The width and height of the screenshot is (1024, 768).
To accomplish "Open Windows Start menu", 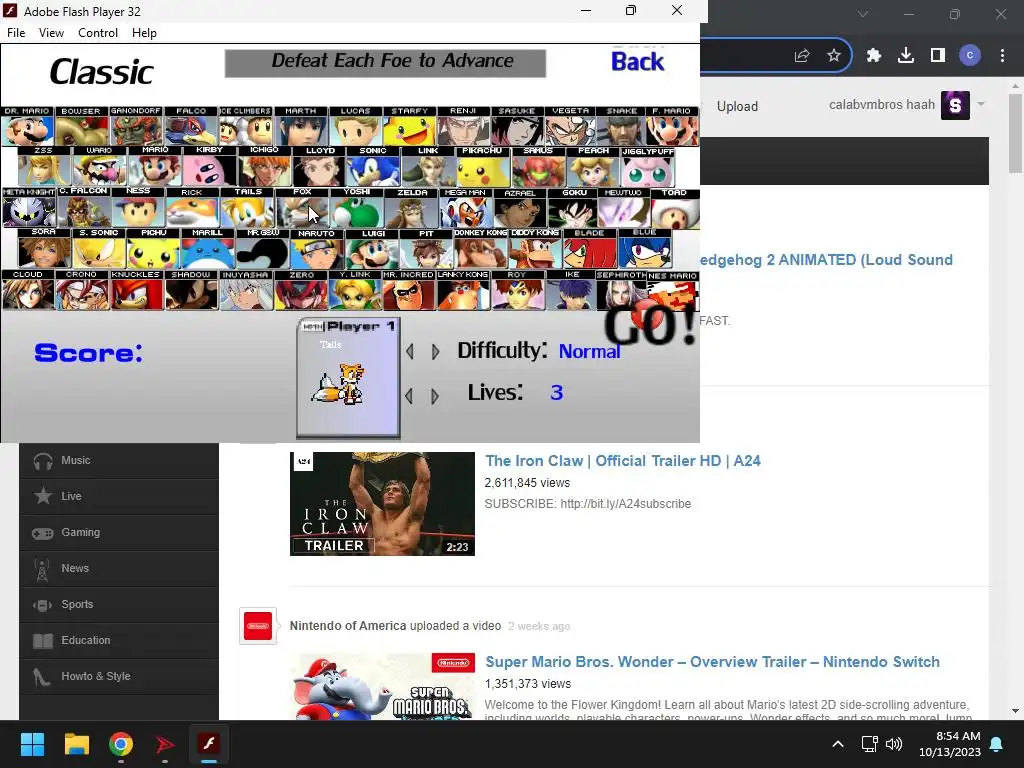I will pyautogui.click(x=32, y=744).
